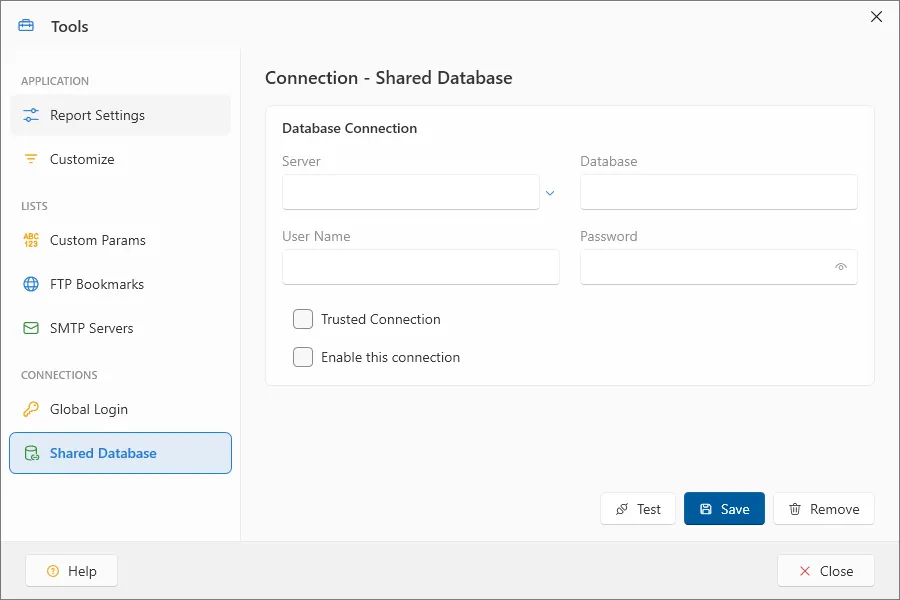Viewport: 900px width, 600px height.
Task: Click the Connection - Shared Database heading
Action: (x=389, y=78)
